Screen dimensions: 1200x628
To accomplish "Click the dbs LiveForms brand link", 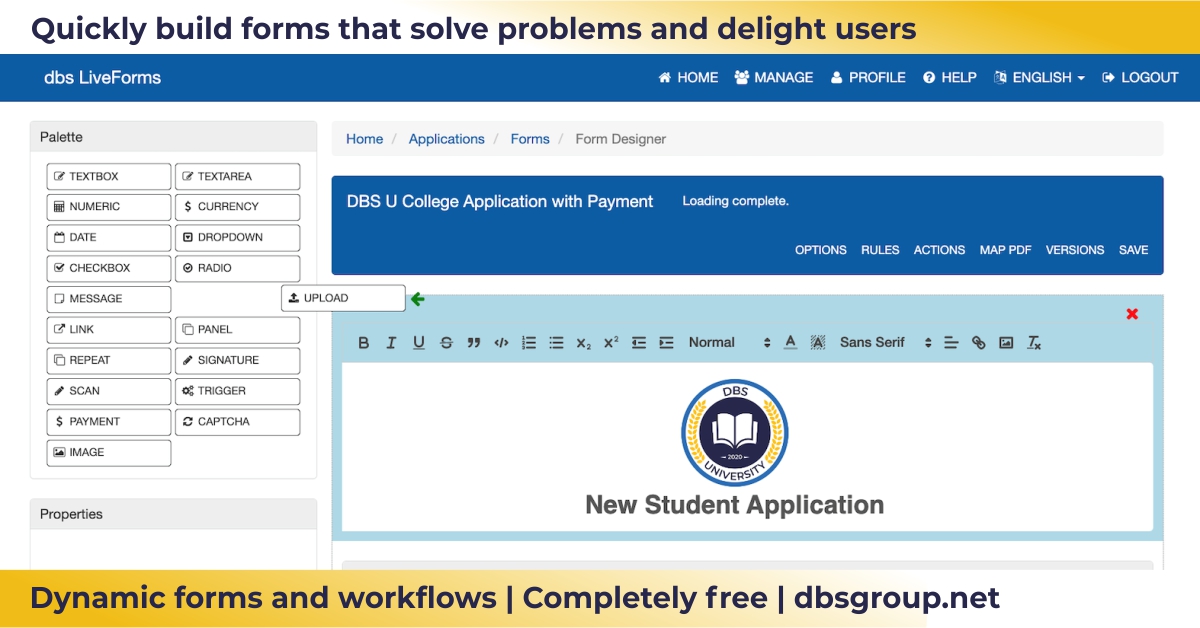I will pos(103,77).
